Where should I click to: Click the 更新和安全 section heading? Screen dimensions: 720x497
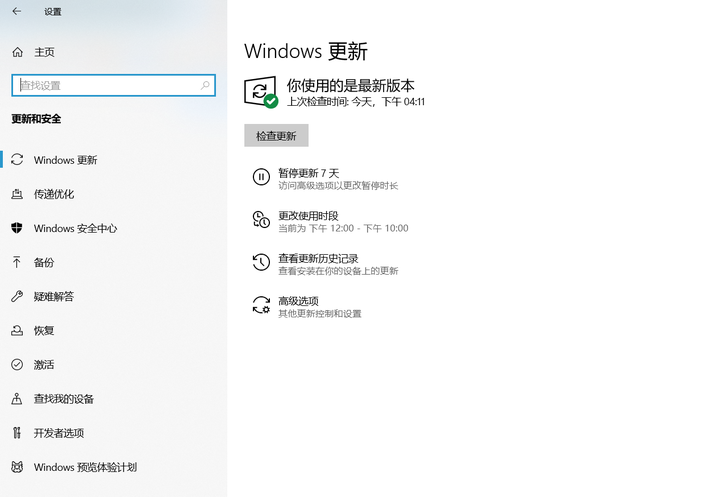click(36, 119)
